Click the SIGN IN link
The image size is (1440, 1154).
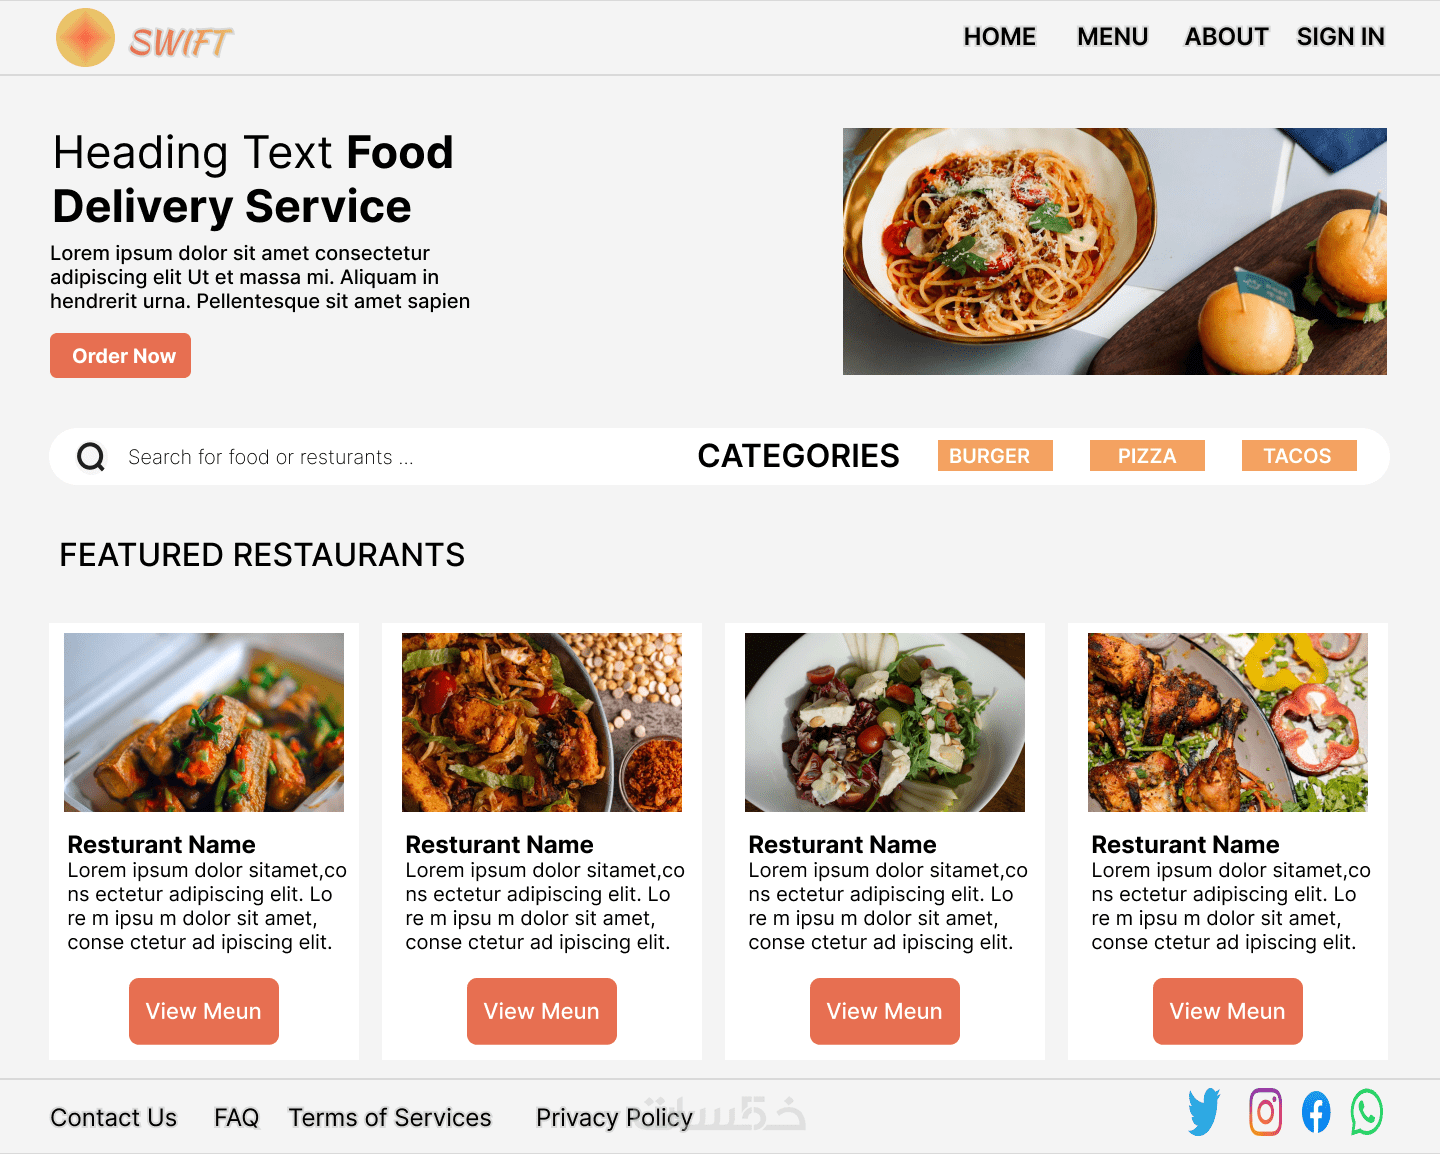[x=1340, y=37]
